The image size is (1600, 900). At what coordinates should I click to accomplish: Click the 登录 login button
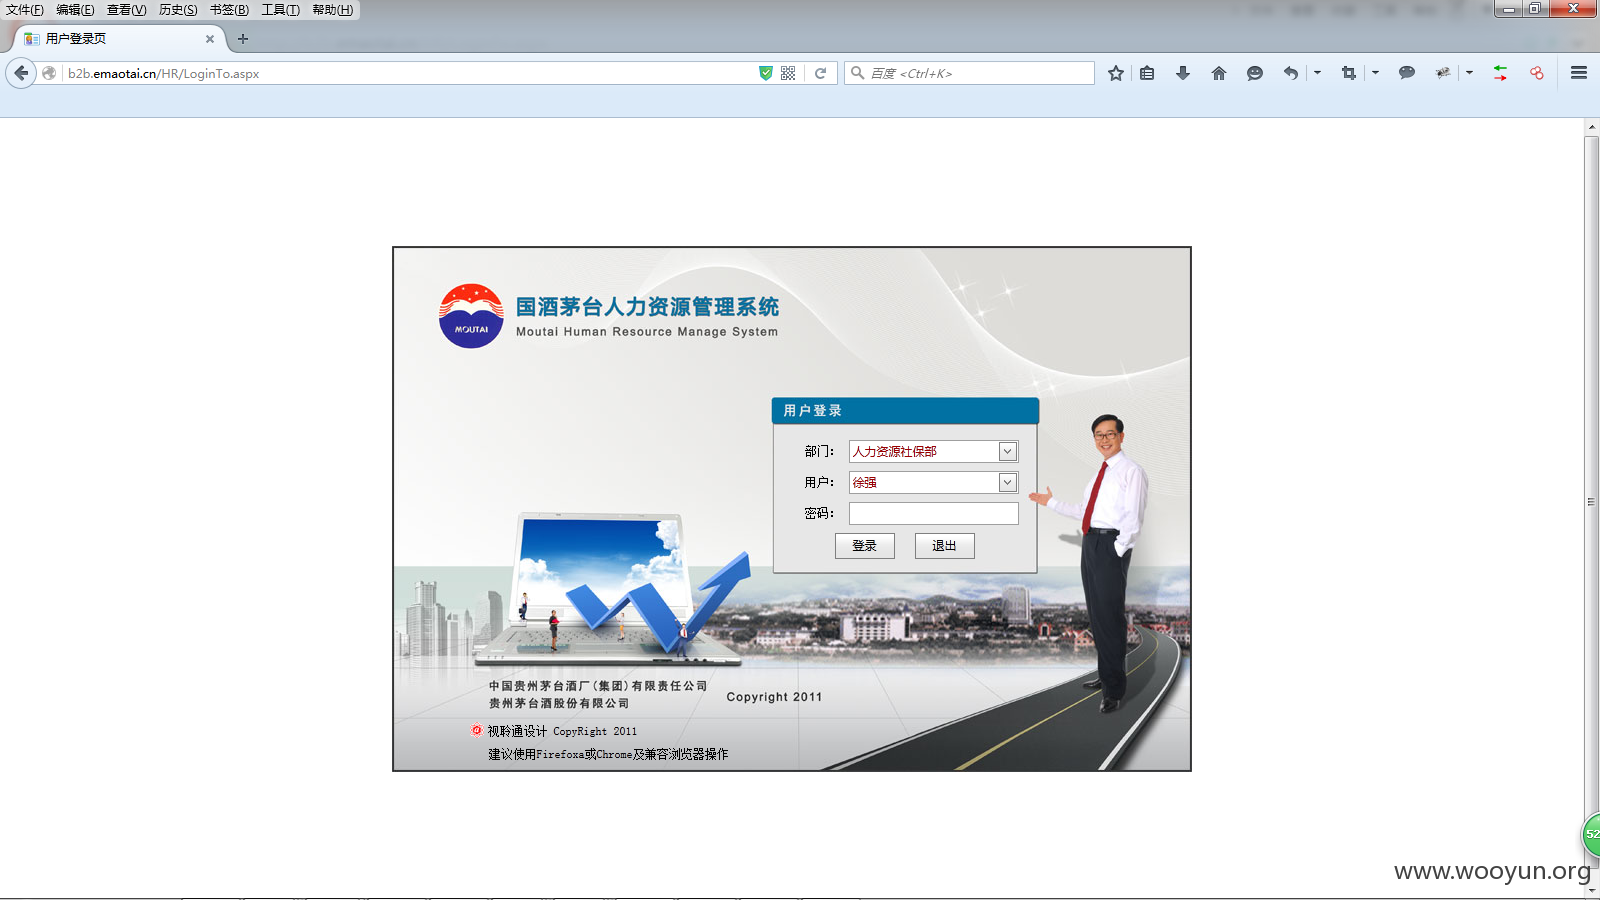(864, 546)
